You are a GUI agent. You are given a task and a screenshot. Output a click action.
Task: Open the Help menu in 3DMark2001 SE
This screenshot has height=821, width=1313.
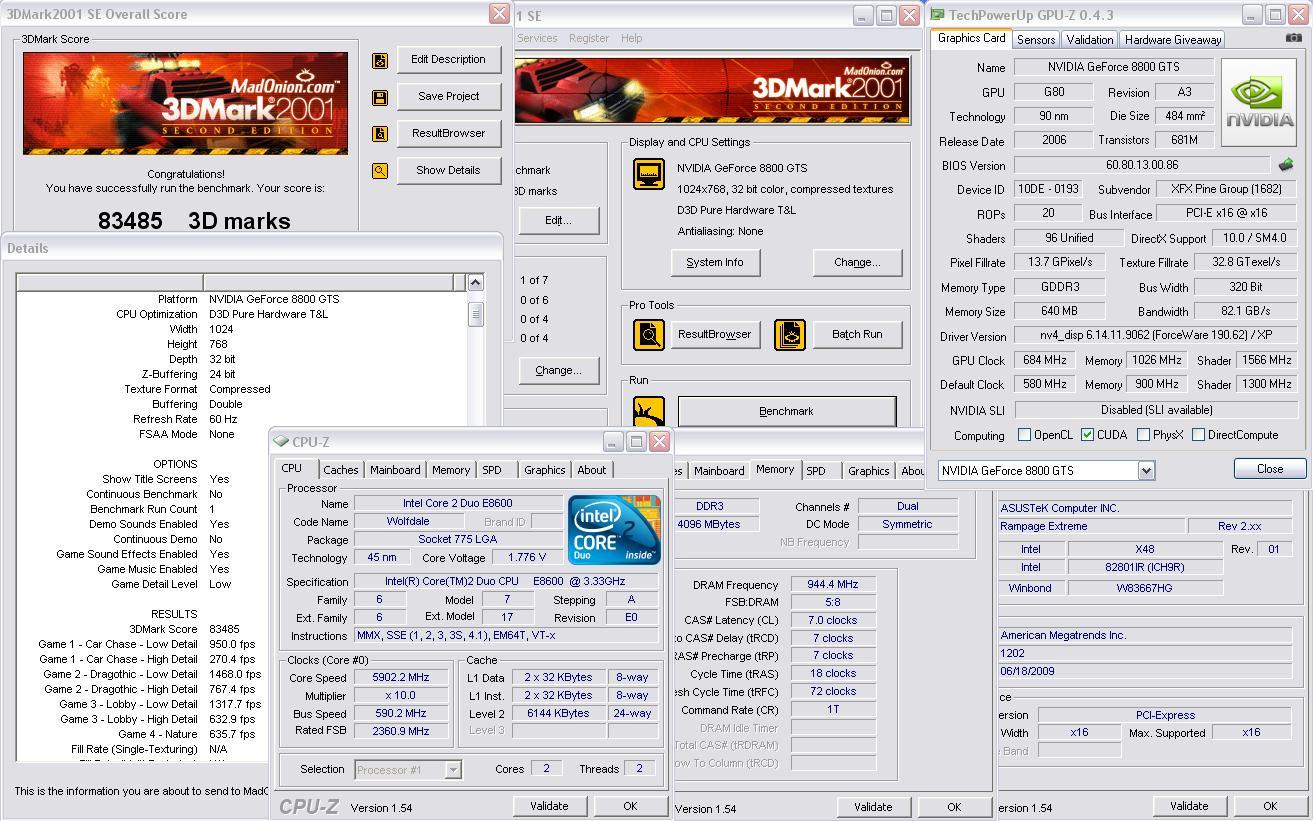click(631, 38)
